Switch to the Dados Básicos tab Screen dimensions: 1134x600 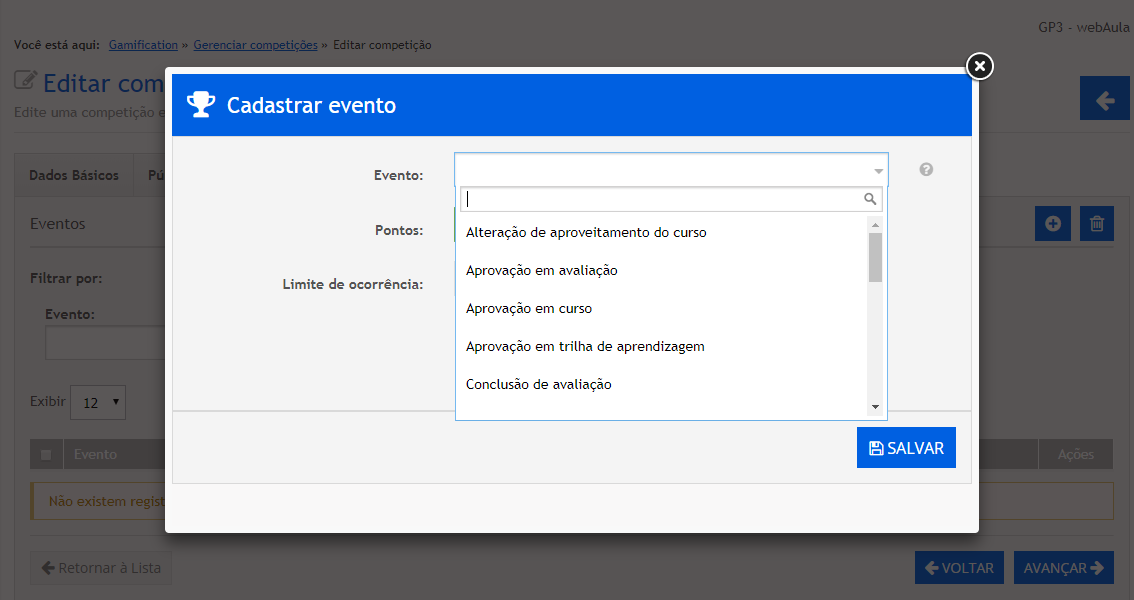point(74,175)
